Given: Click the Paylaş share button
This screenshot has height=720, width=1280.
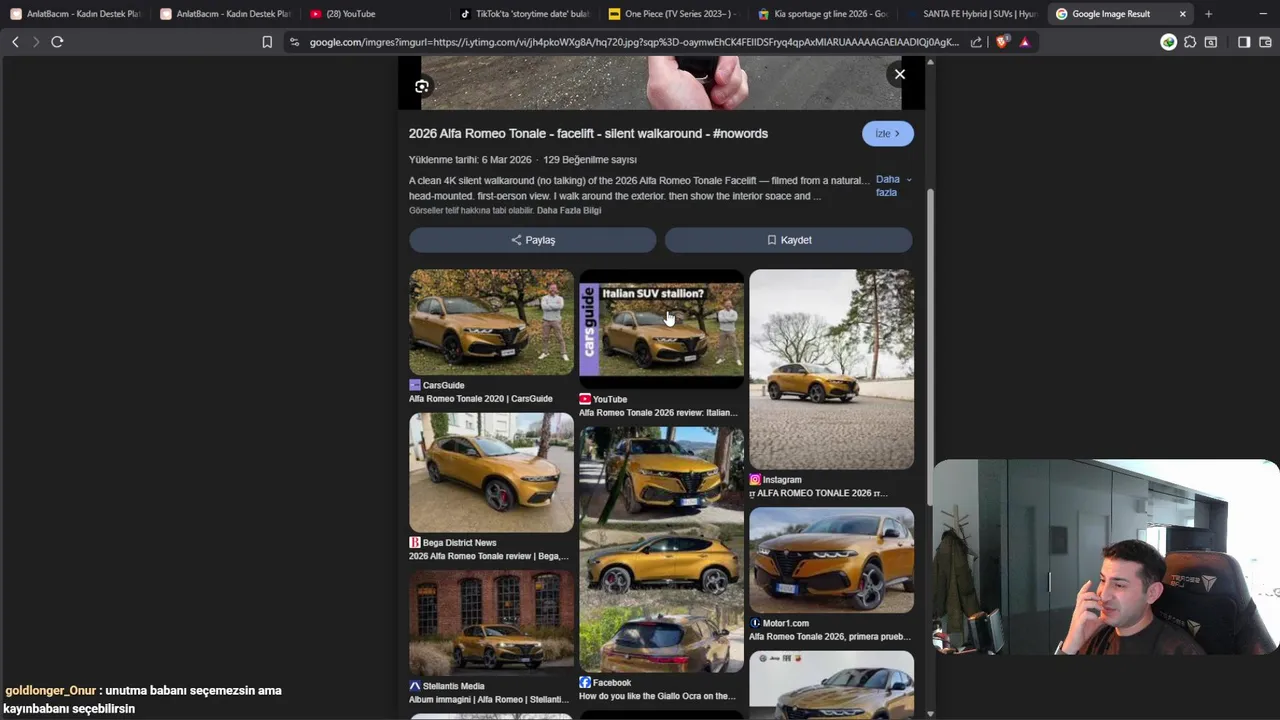Looking at the screenshot, I should click(533, 240).
